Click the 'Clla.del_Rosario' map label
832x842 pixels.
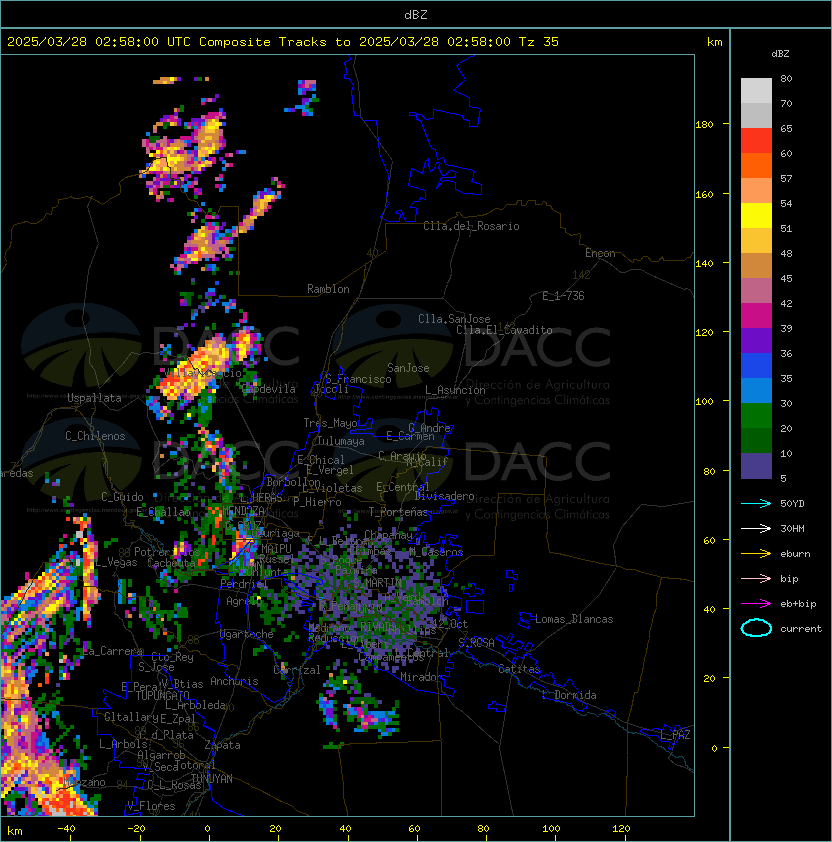click(471, 226)
